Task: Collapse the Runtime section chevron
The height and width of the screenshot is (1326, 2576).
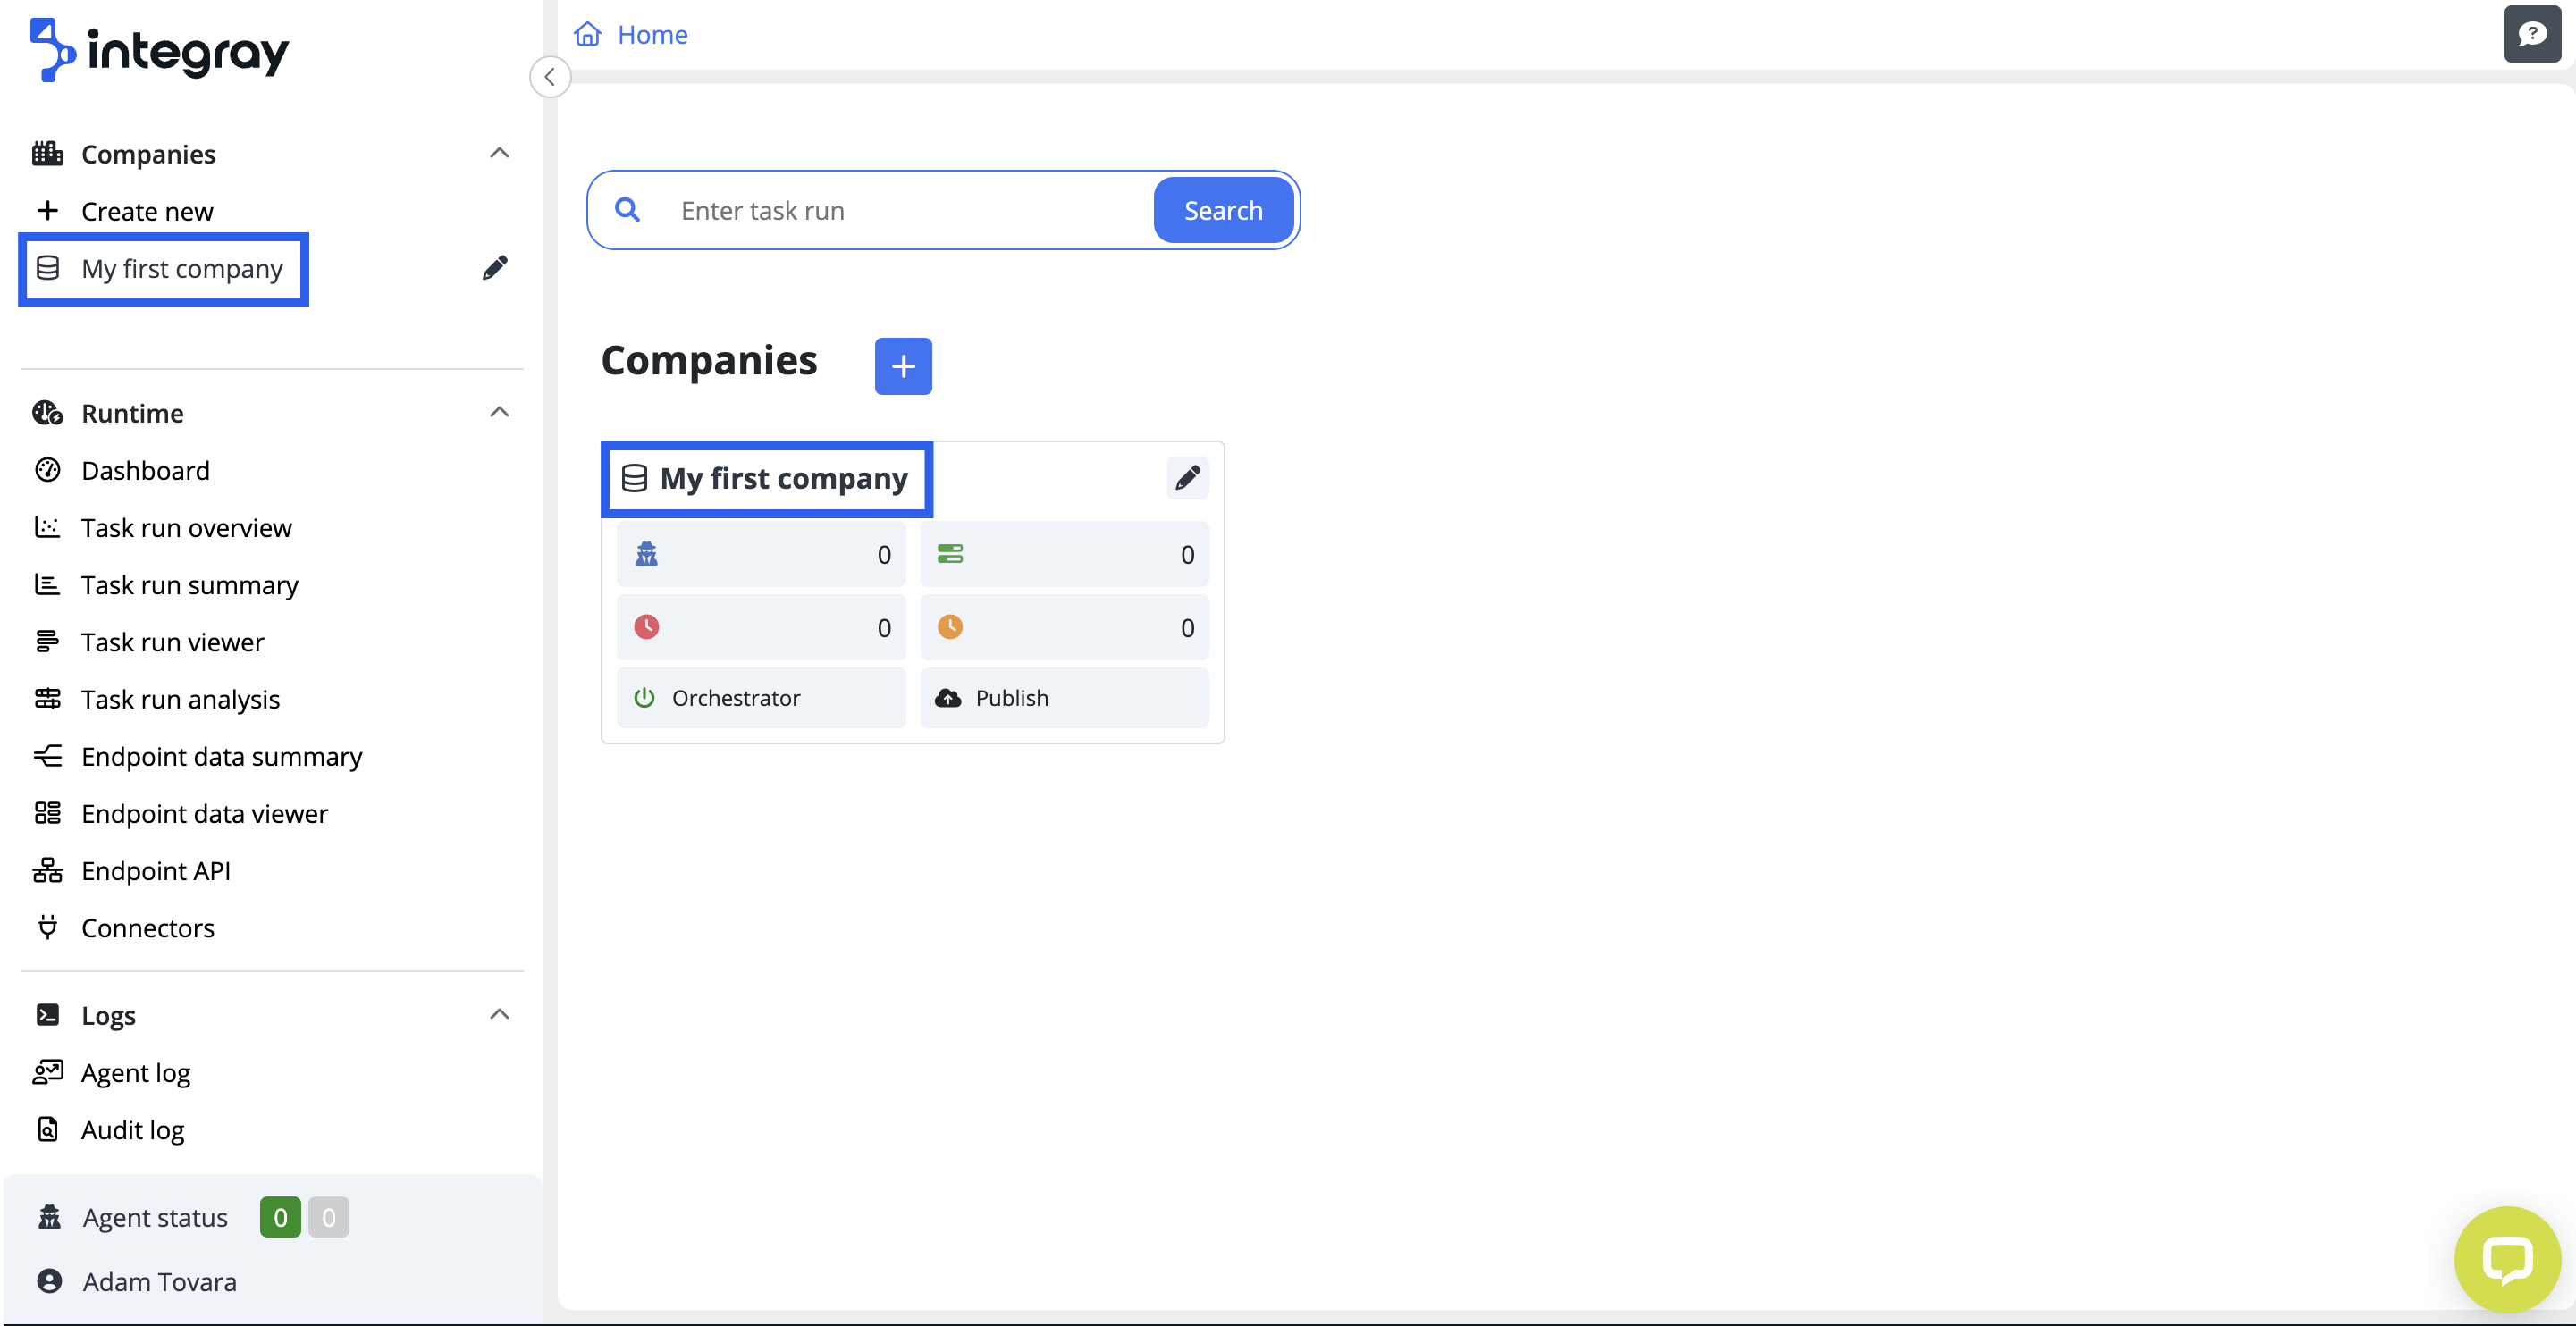Action: (499, 412)
